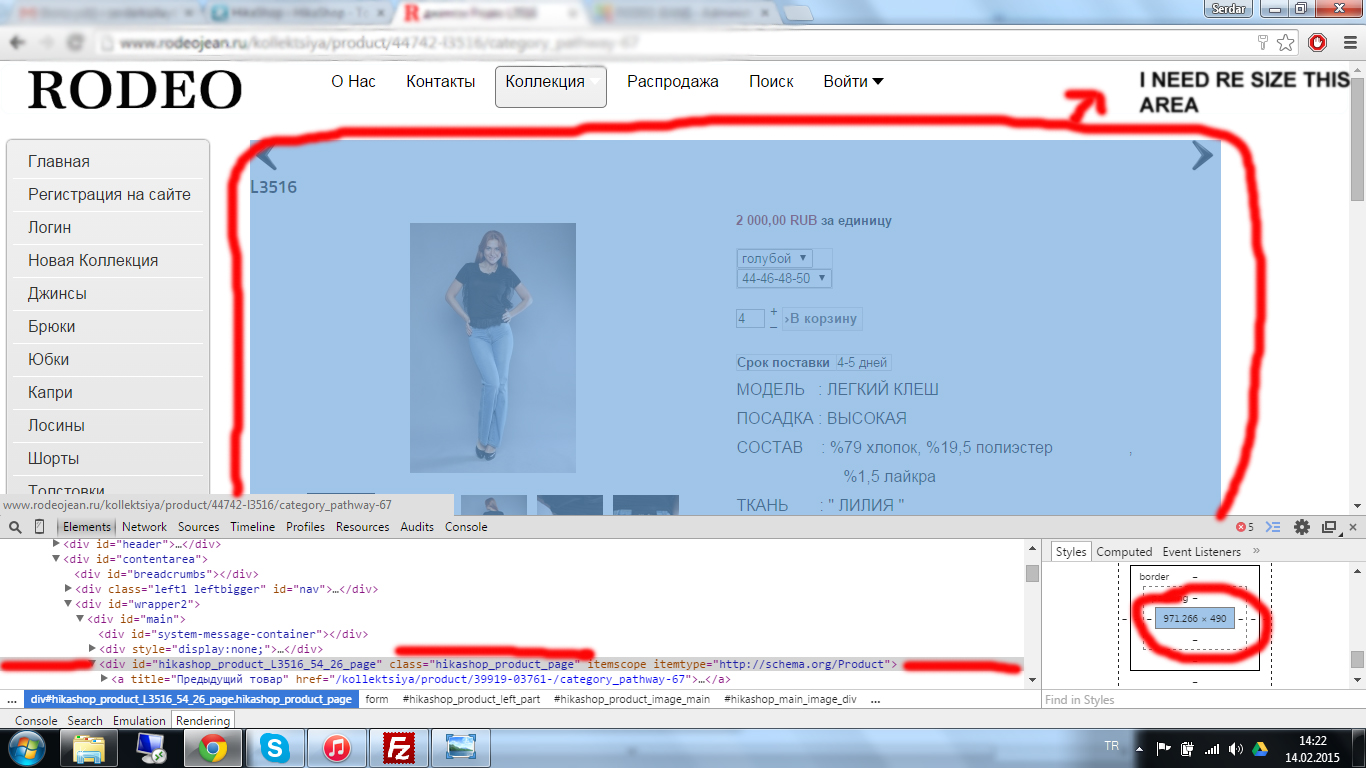The image size is (1366, 768).
Task: Go to Регистрация на сайте link
Action: point(109,194)
